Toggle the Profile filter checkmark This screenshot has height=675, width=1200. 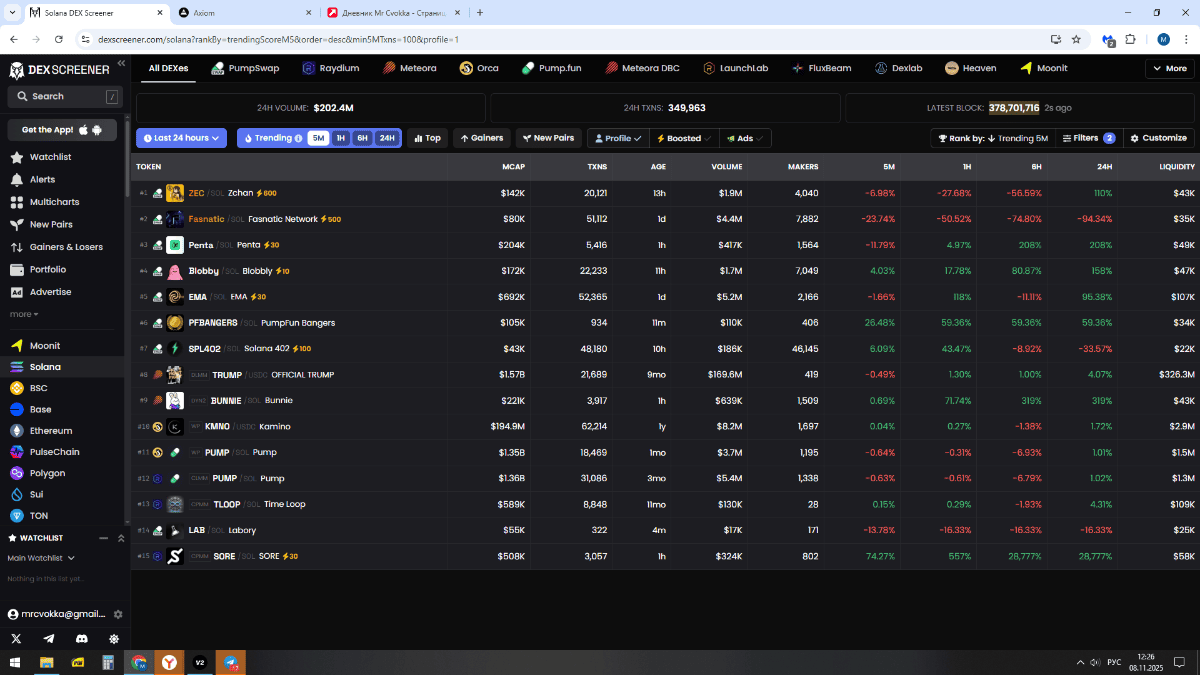pyautogui.click(x=615, y=138)
